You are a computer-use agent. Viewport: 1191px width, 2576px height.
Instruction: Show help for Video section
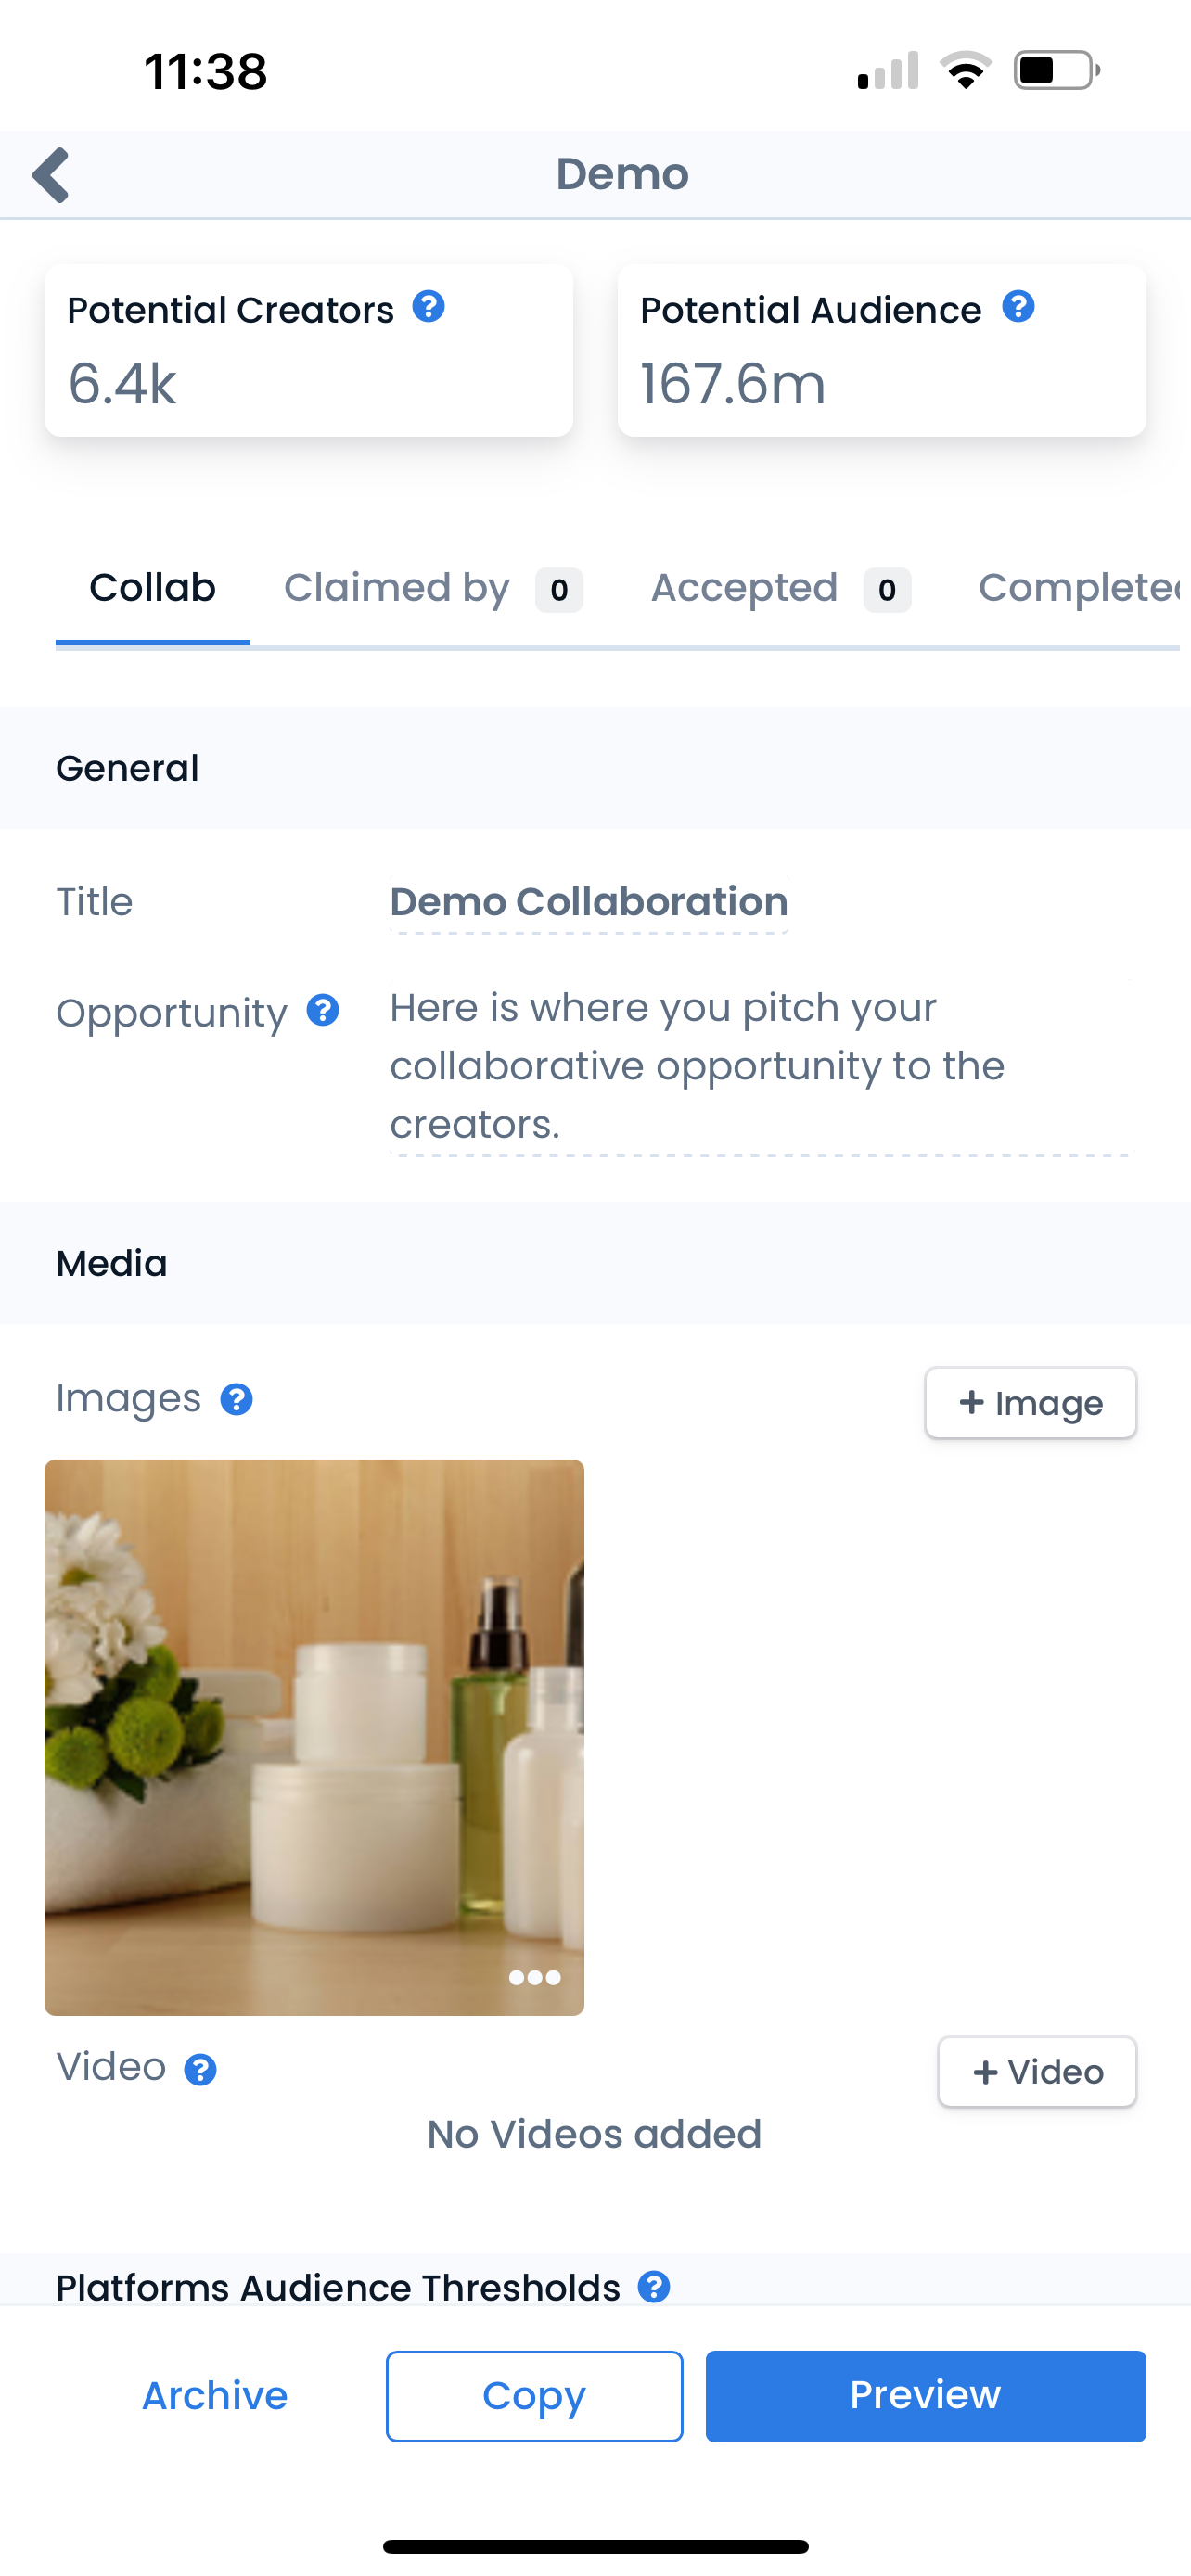(201, 2069)
